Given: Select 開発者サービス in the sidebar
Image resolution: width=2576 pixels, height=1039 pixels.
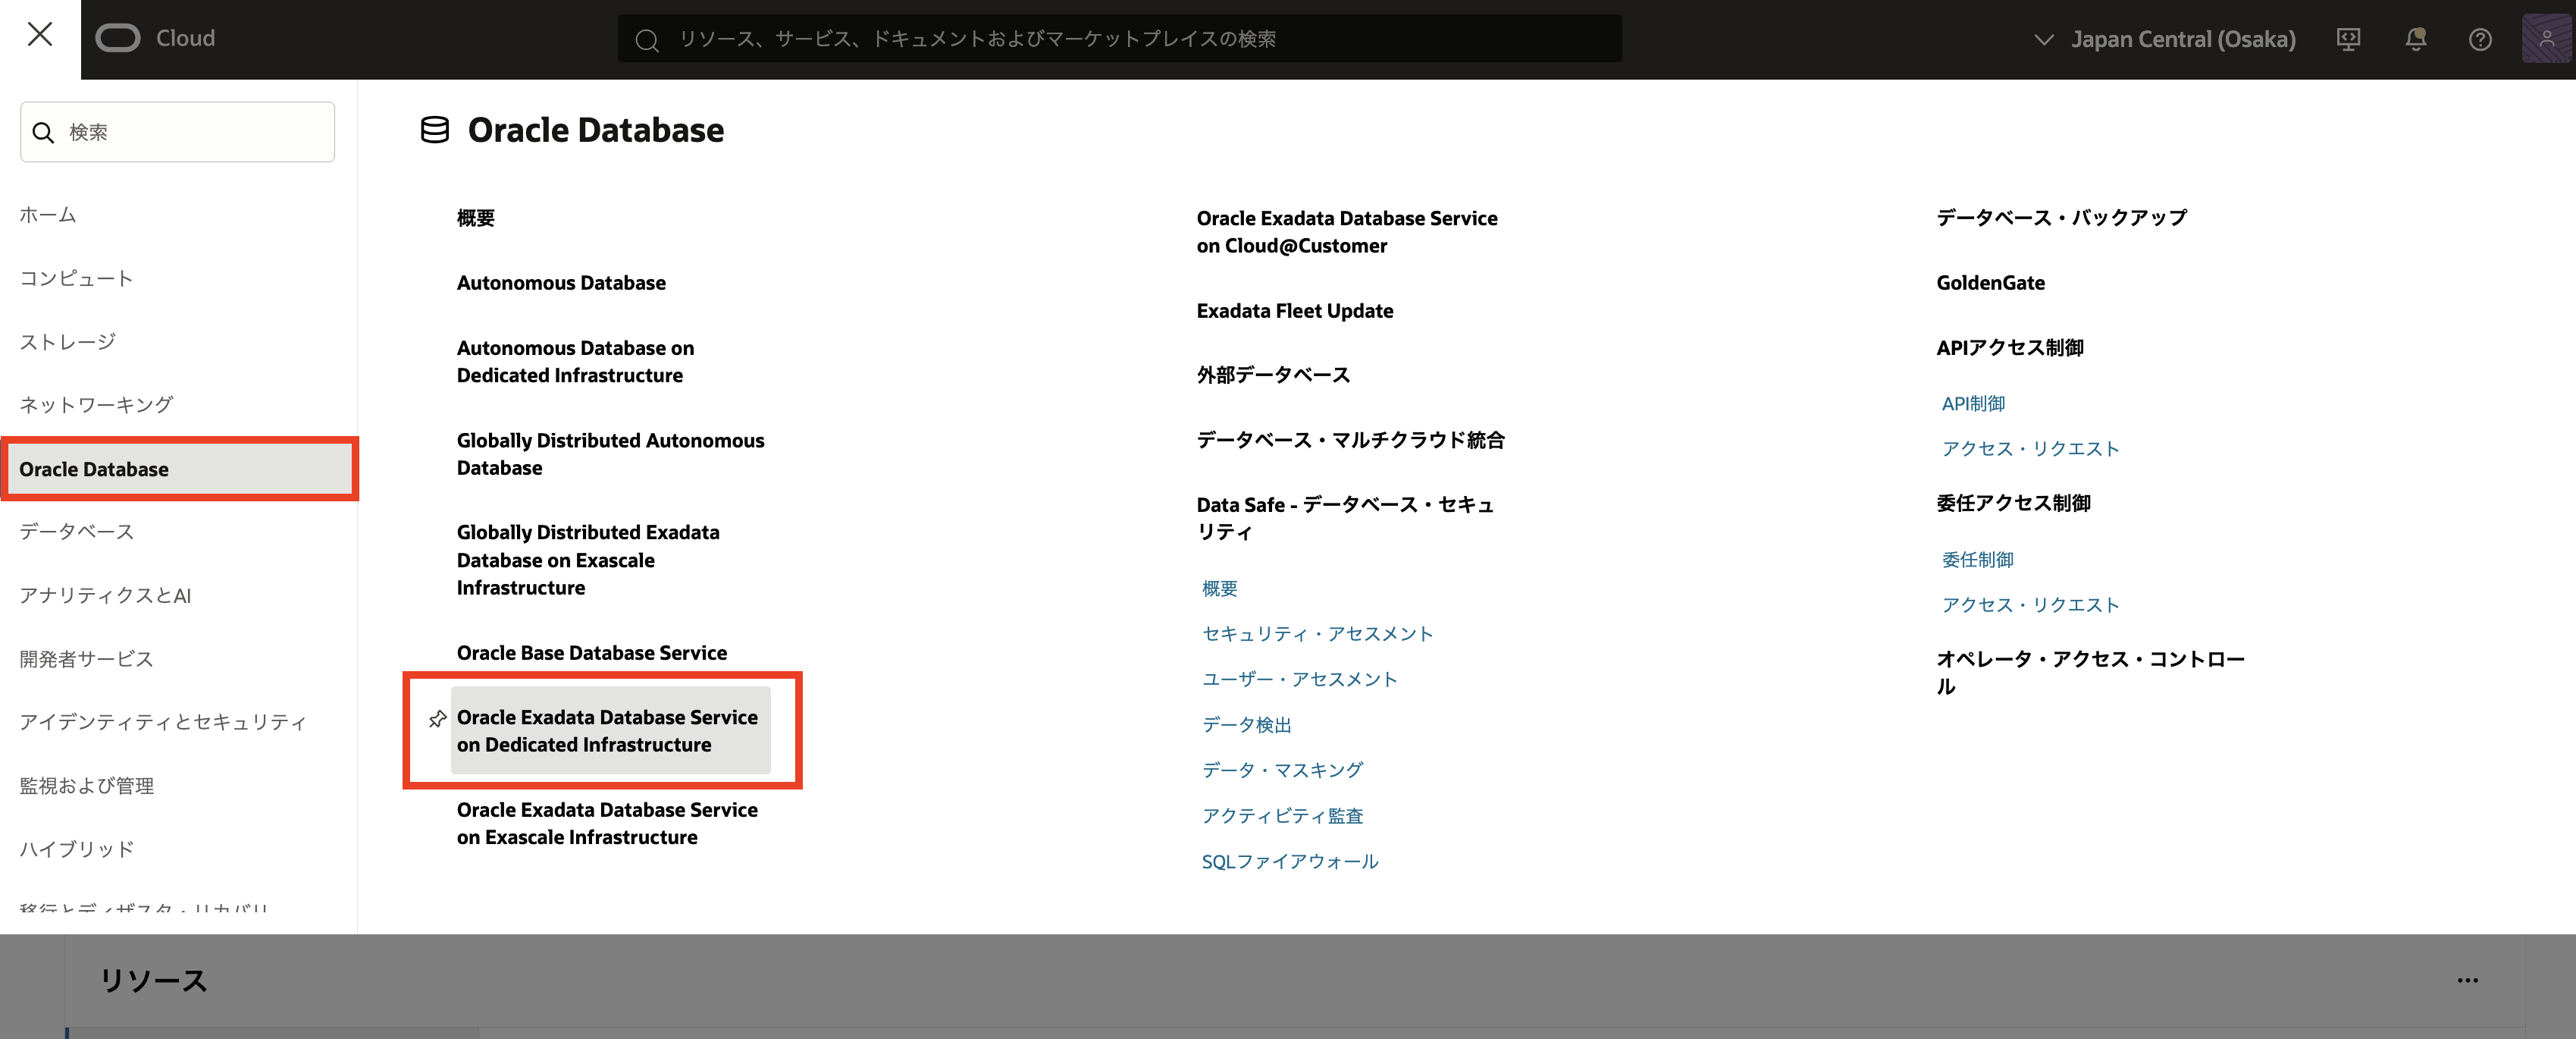Looking at the screenshot, I should (x=86, y=659).
